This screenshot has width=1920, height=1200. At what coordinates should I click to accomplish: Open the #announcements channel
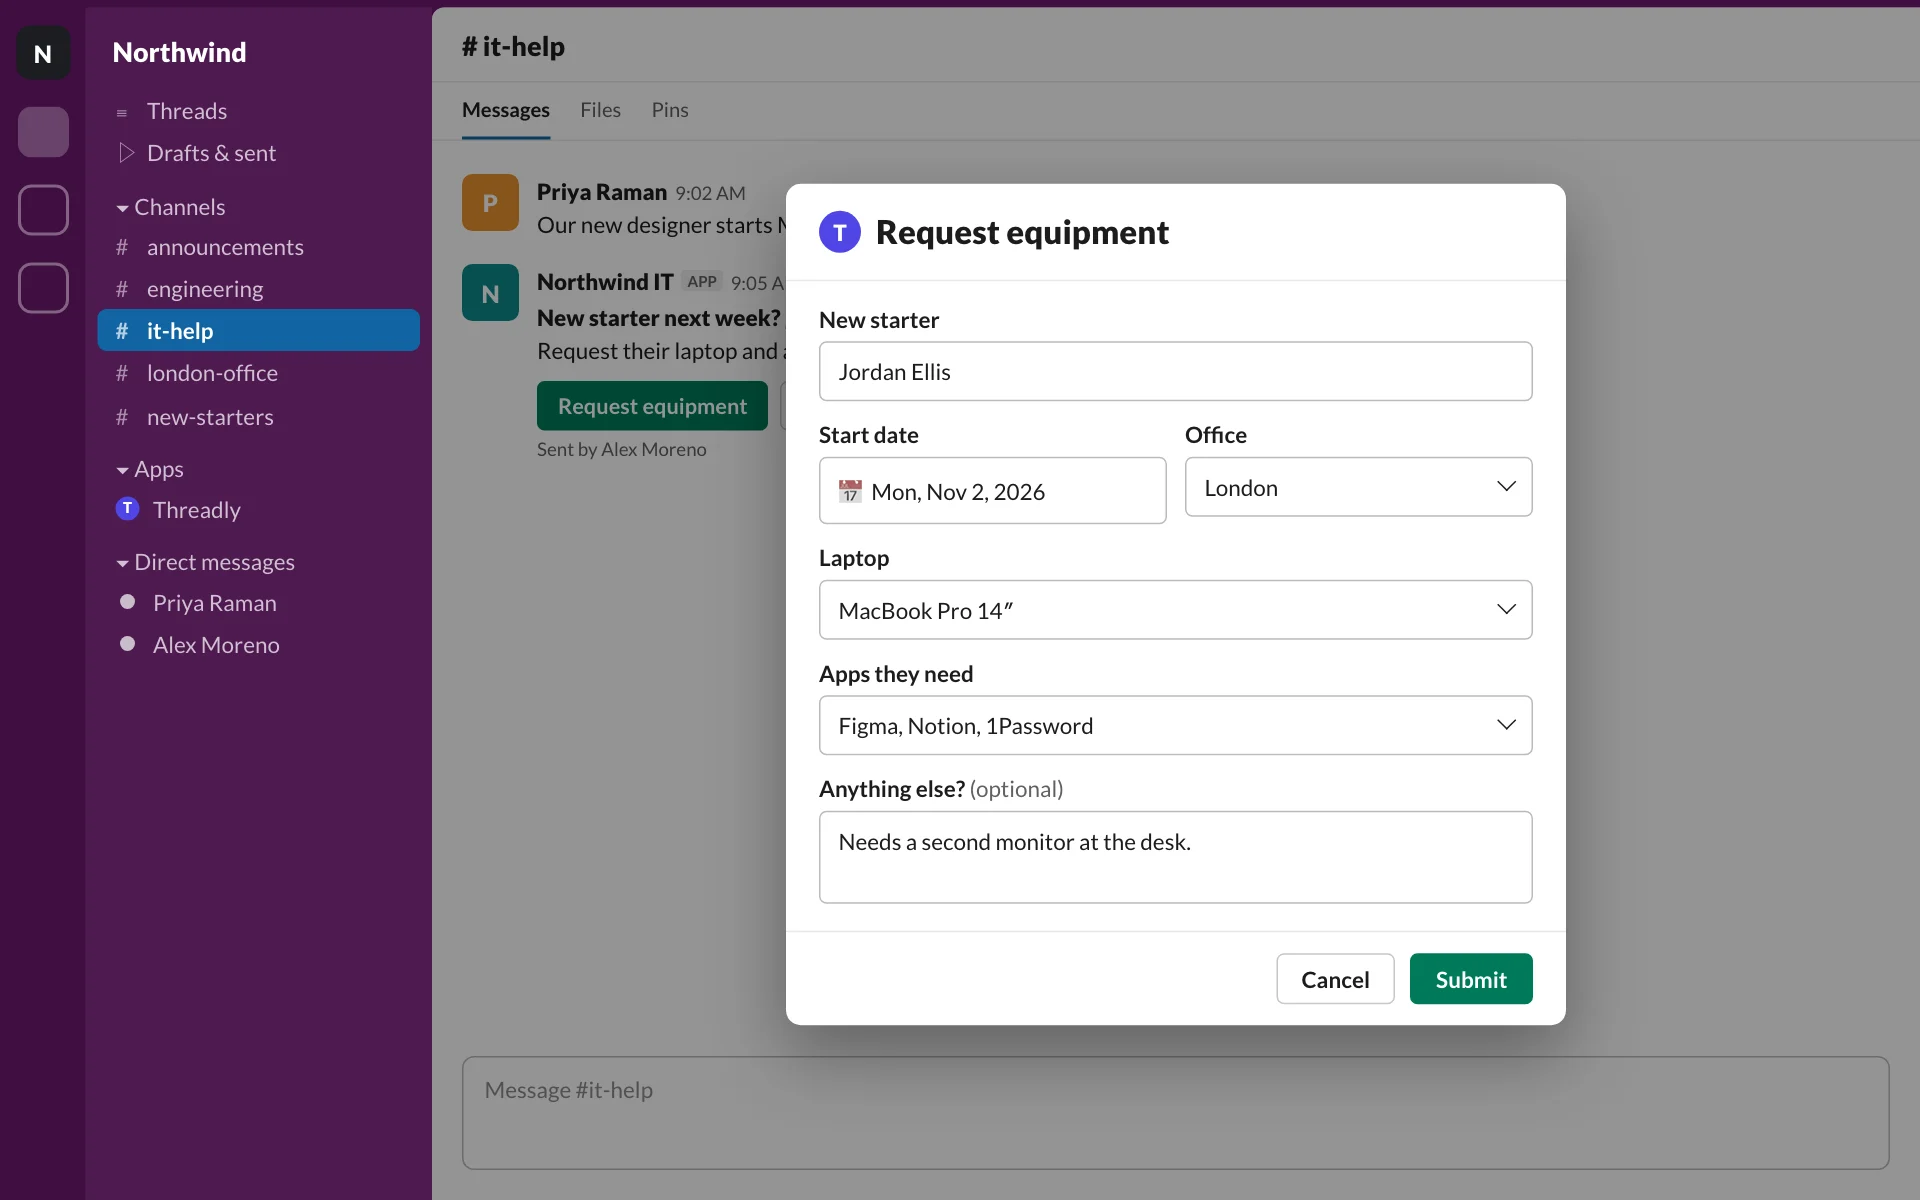(258, 247)
